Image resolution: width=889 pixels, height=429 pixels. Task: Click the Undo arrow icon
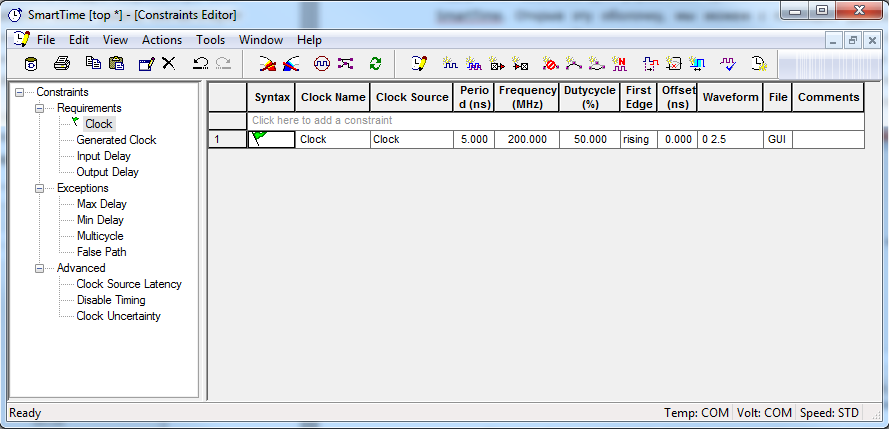[200, 63]
